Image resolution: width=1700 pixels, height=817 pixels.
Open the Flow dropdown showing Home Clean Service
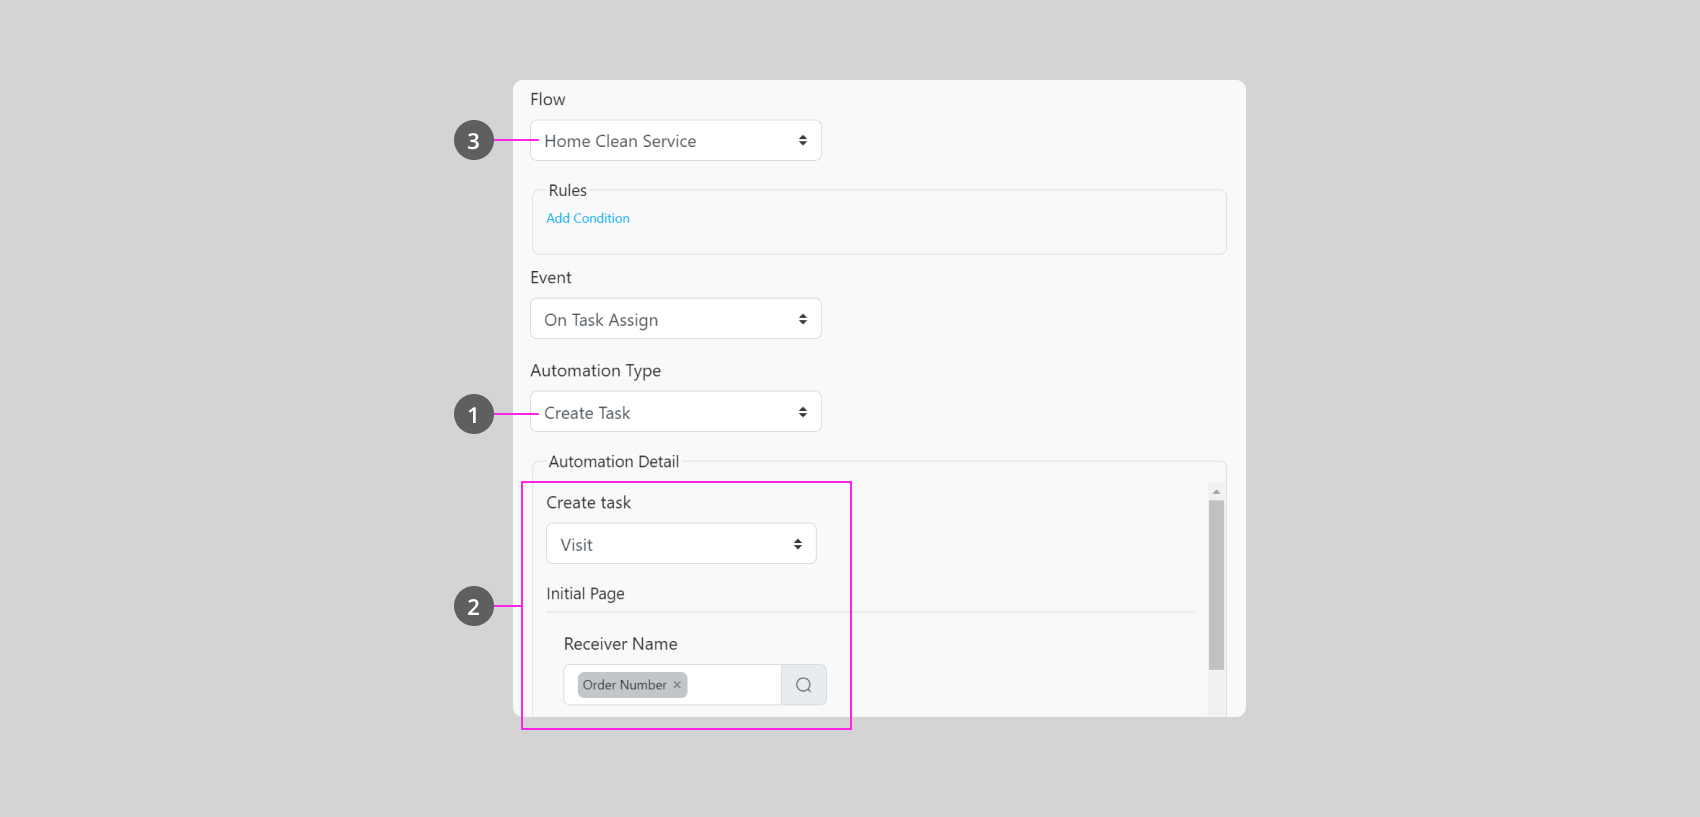(x=675, y=141)
